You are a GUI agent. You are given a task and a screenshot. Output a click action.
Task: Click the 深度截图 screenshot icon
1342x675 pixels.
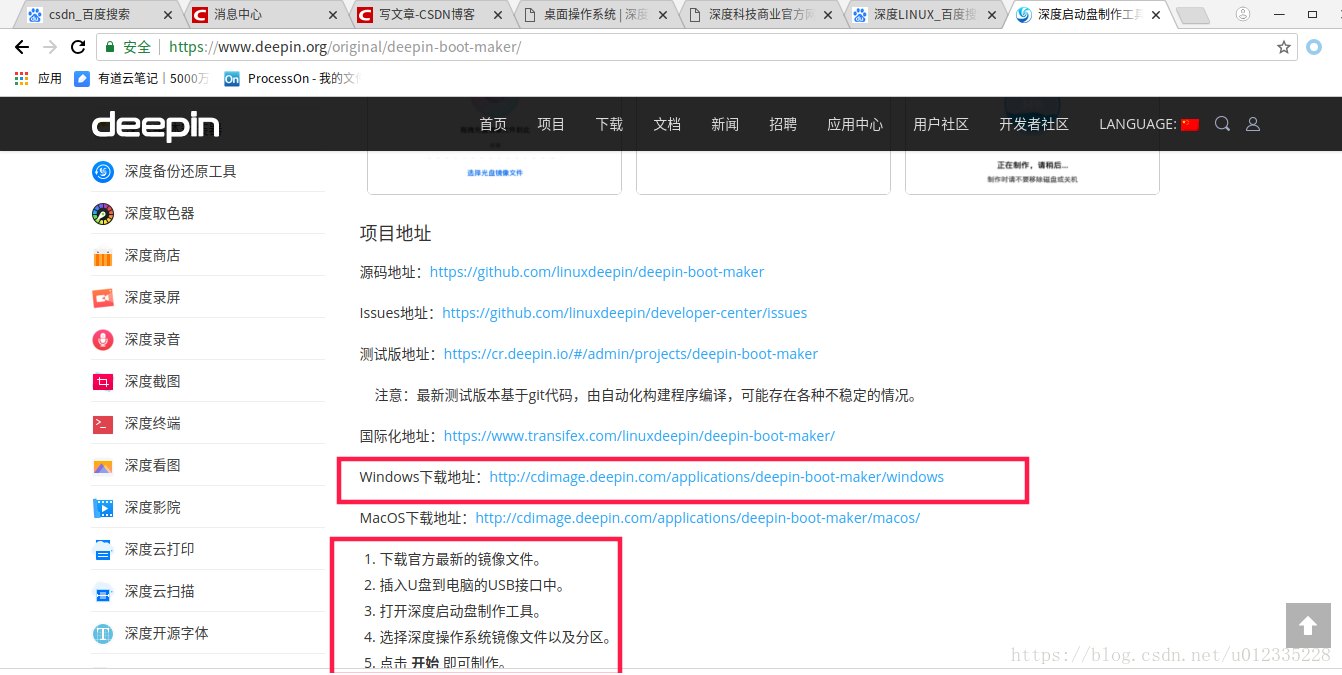tap(103, 382)
